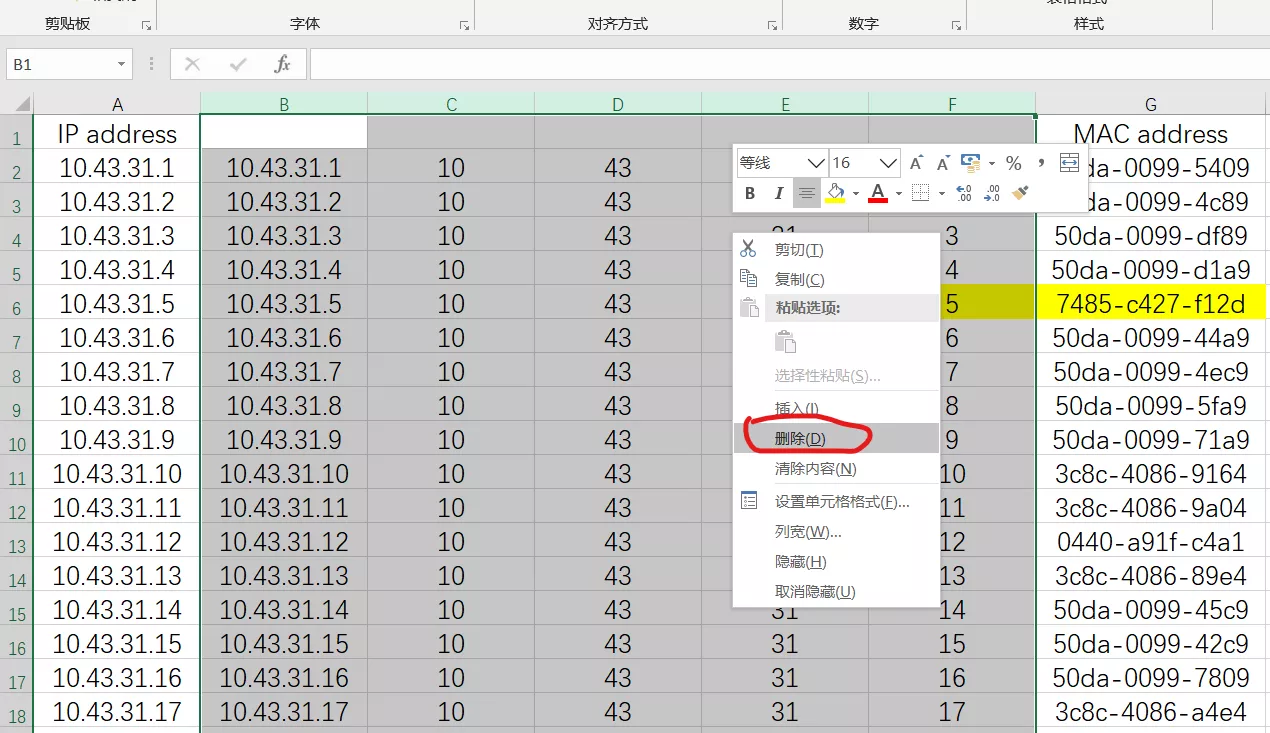Screen dimensions: 1270x733
Task: Click the format painter brush icon
Action: pos(1020,192)
